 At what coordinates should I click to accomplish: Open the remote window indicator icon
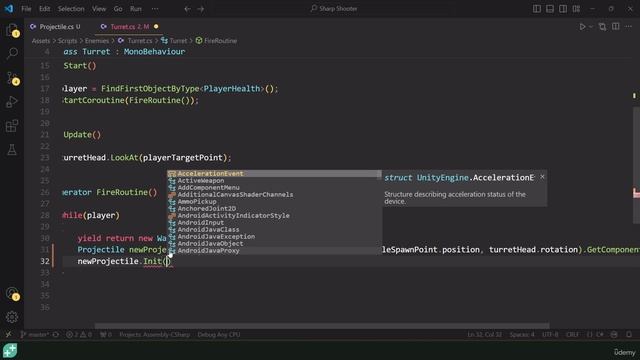(8, 335)
